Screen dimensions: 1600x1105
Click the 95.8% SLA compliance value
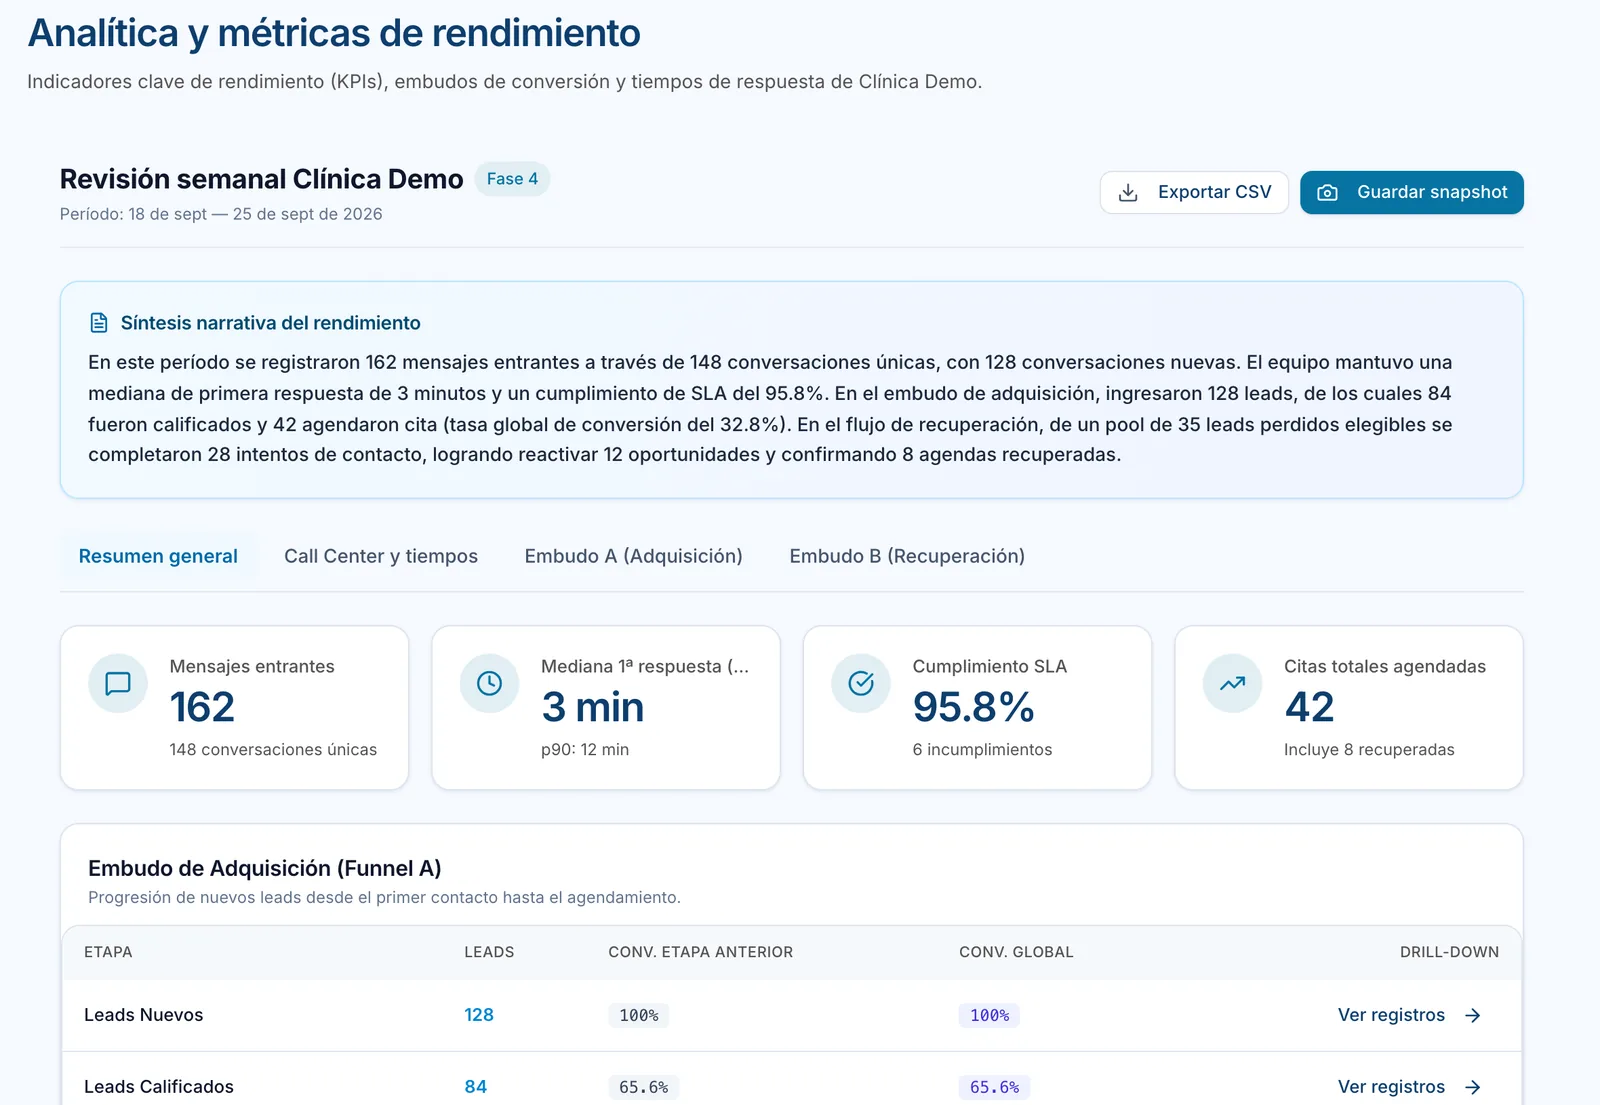click(973, 707)
